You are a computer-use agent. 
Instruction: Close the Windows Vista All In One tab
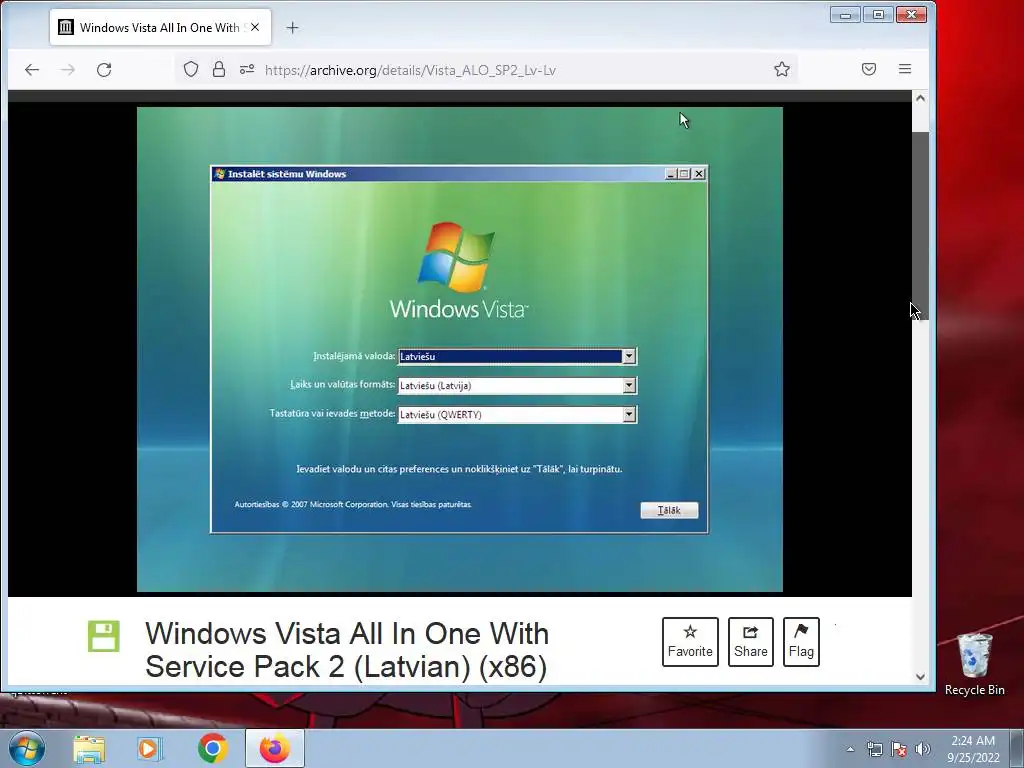255,27
